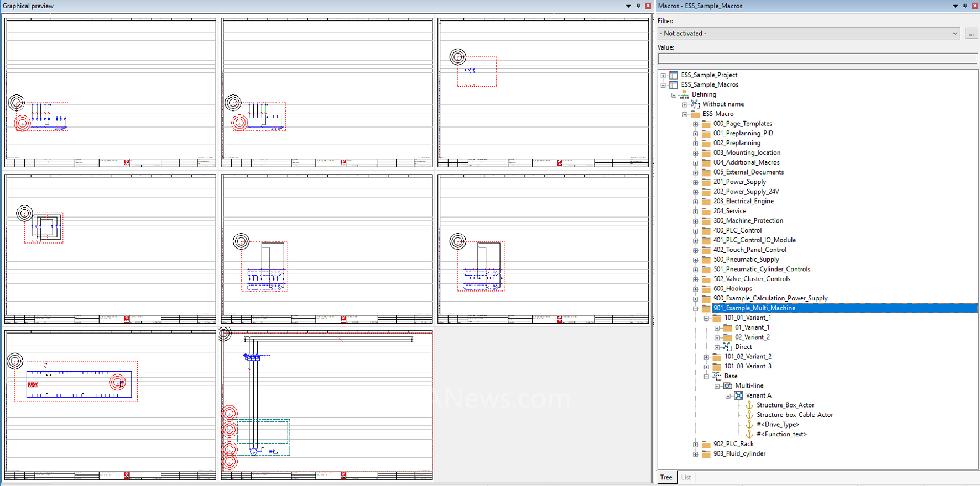Switch to the Tree tab
This screenshot has height=486, width=980.
665,477
